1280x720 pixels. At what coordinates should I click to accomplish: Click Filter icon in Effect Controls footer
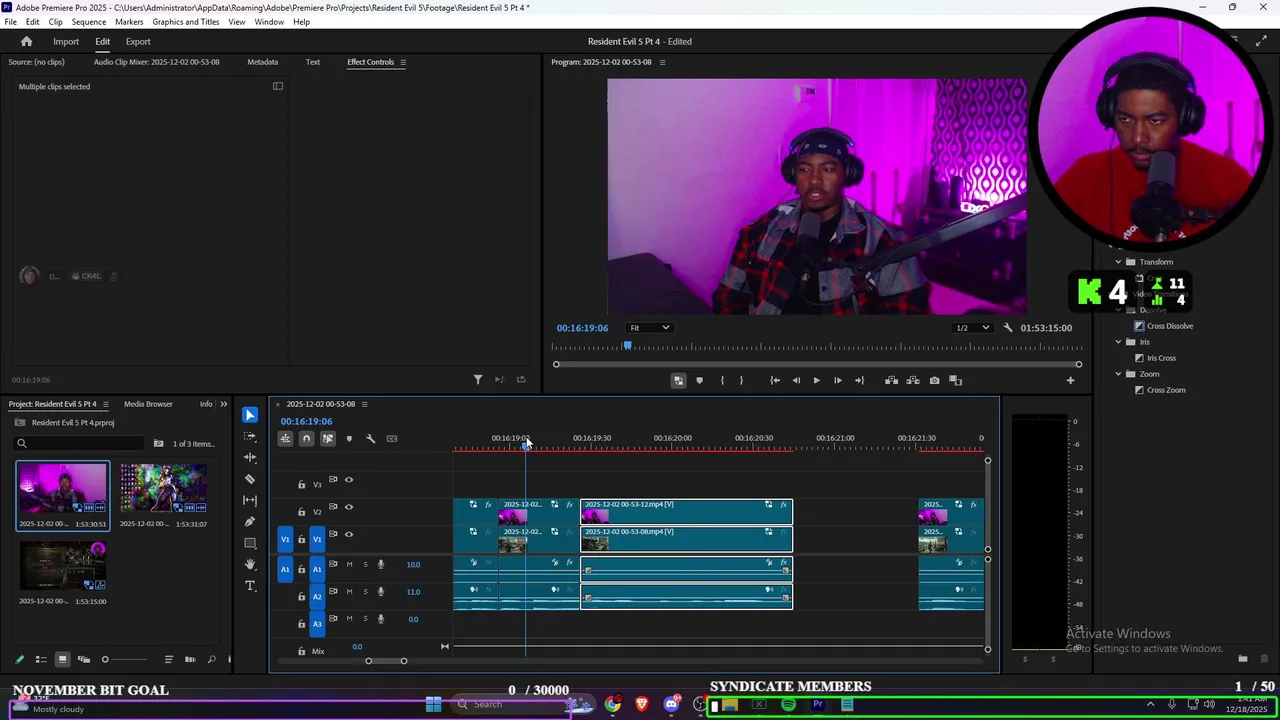(477, 380)
